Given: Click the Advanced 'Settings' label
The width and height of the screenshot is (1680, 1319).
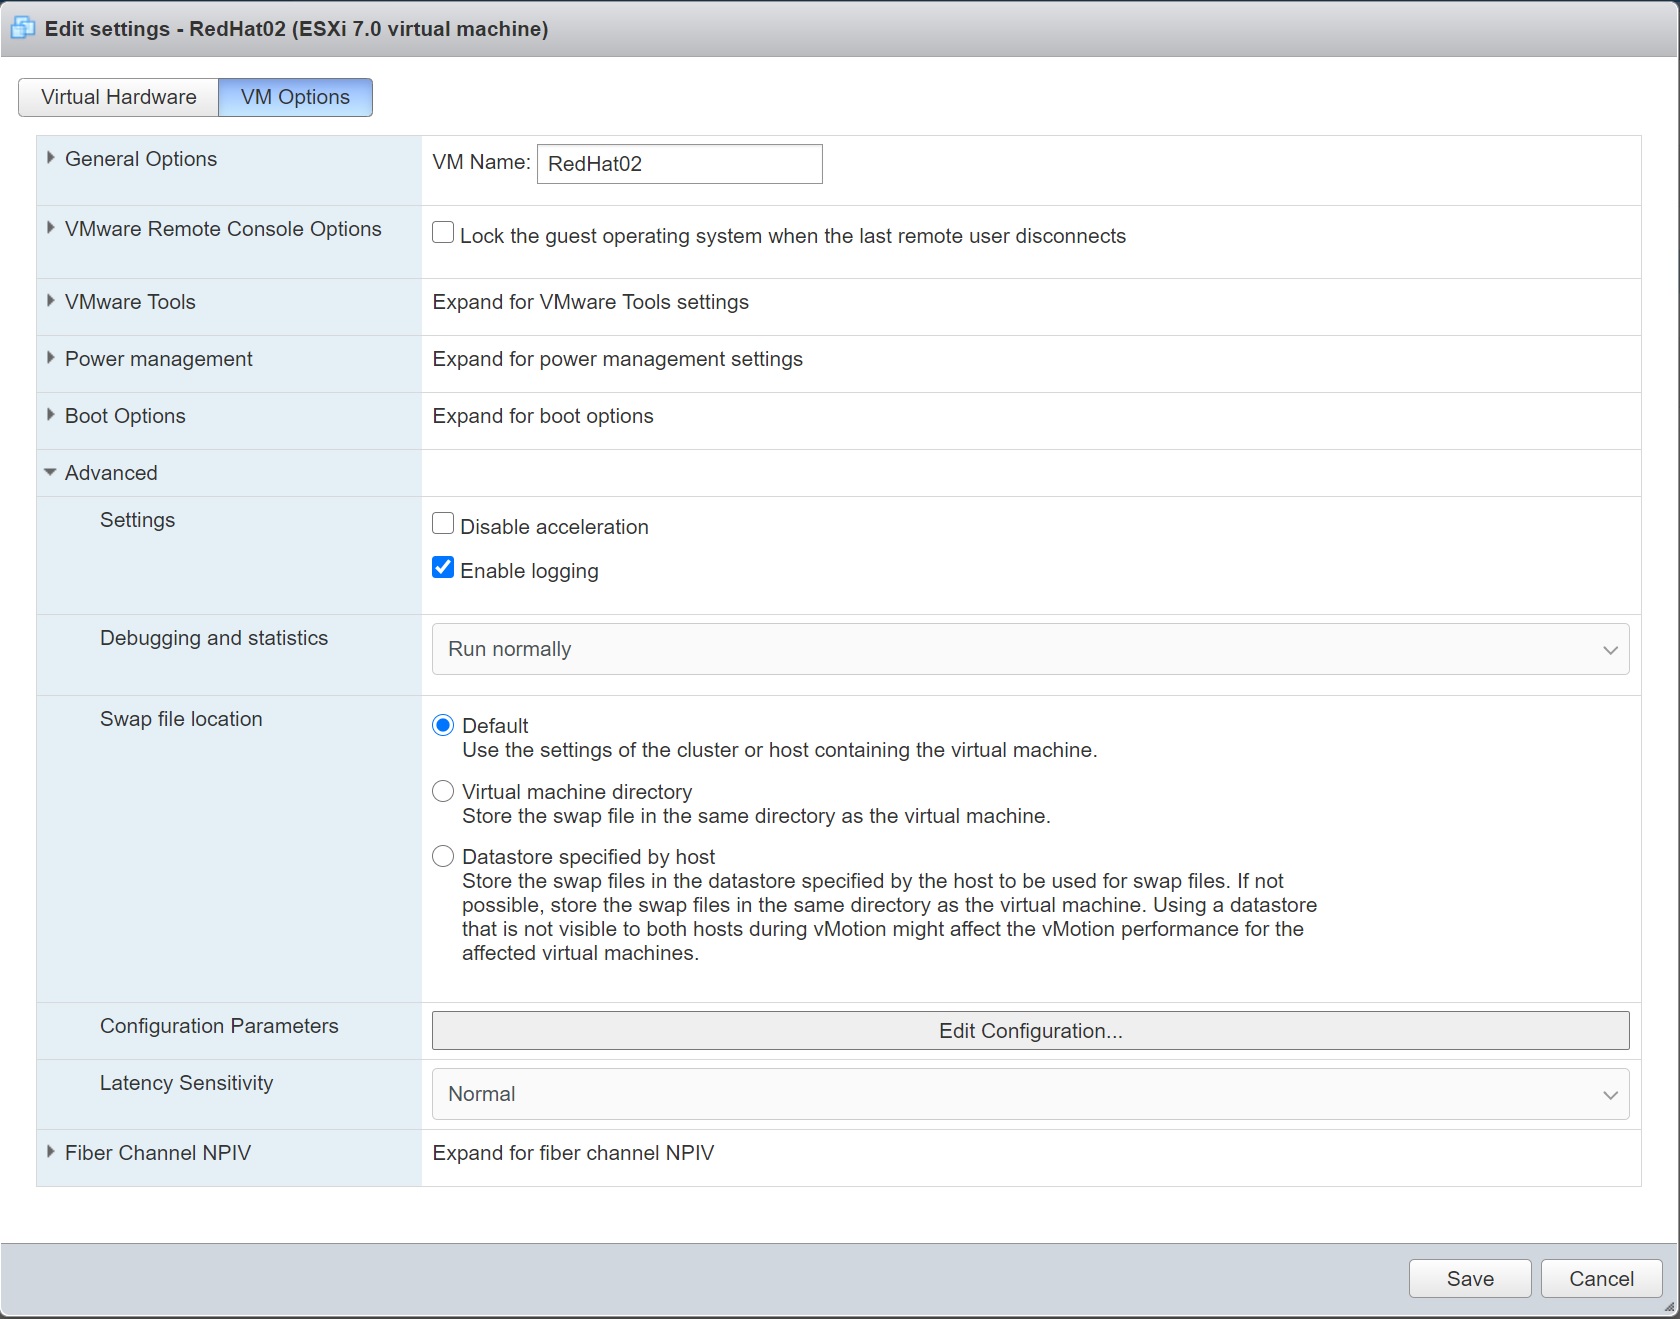Looking at the screenshot, I should click(137, 520).
